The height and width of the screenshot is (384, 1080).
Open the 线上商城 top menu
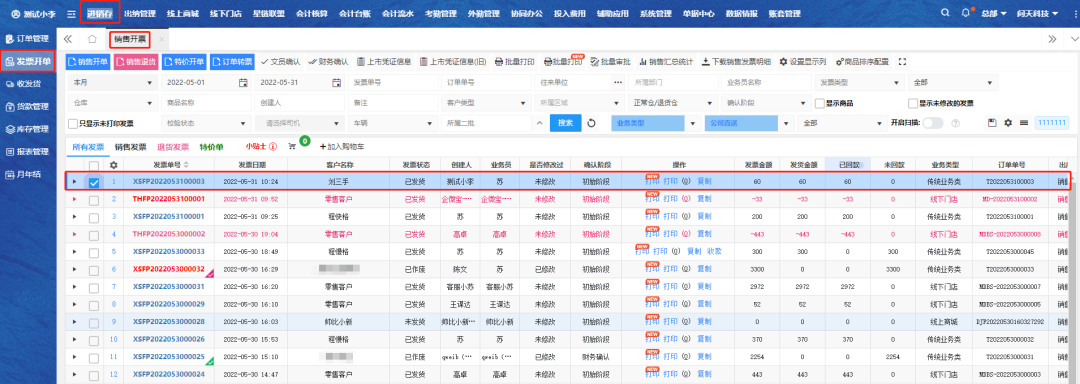183,14
